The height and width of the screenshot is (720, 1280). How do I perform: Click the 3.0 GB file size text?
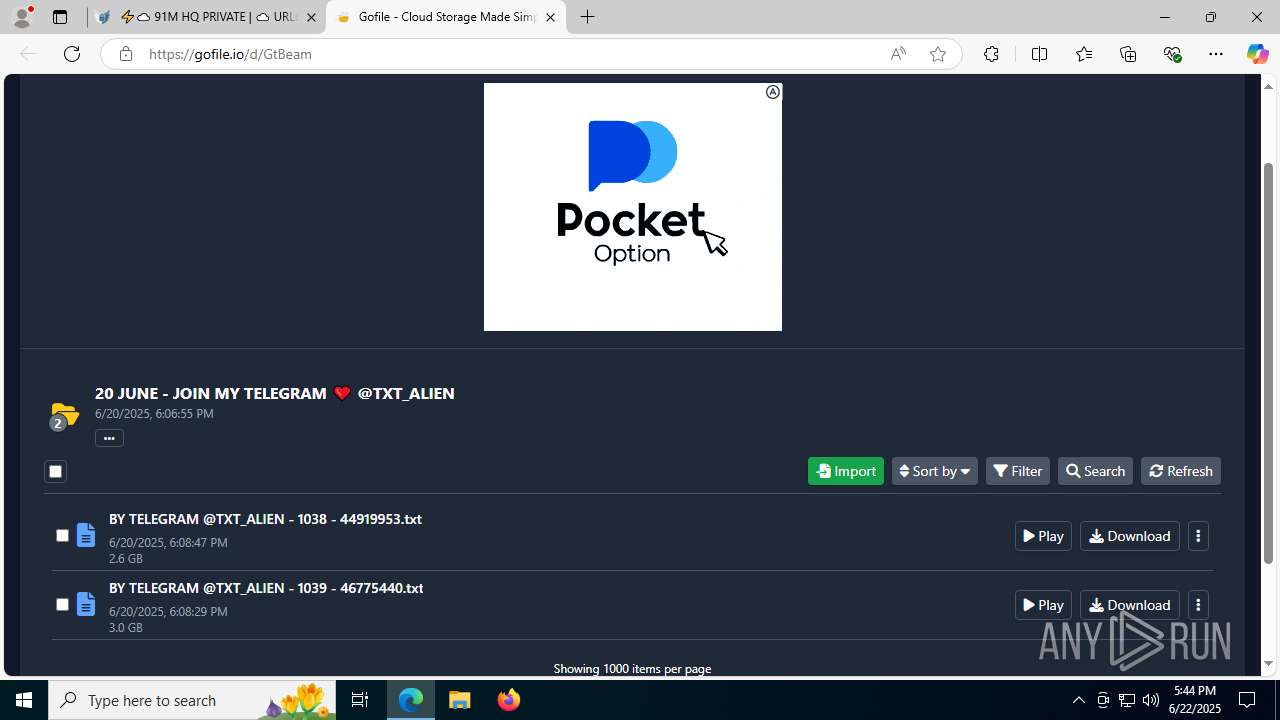click(126, 628)
